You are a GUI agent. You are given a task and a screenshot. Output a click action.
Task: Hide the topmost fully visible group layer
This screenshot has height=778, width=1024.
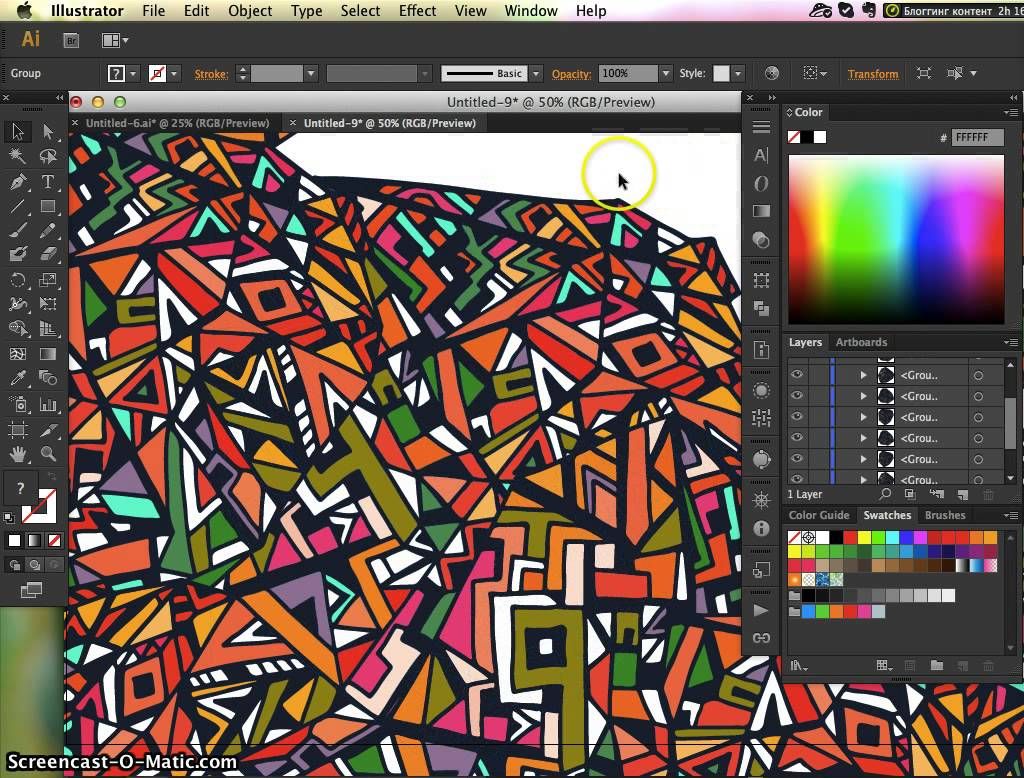click(x=797, y=375)
